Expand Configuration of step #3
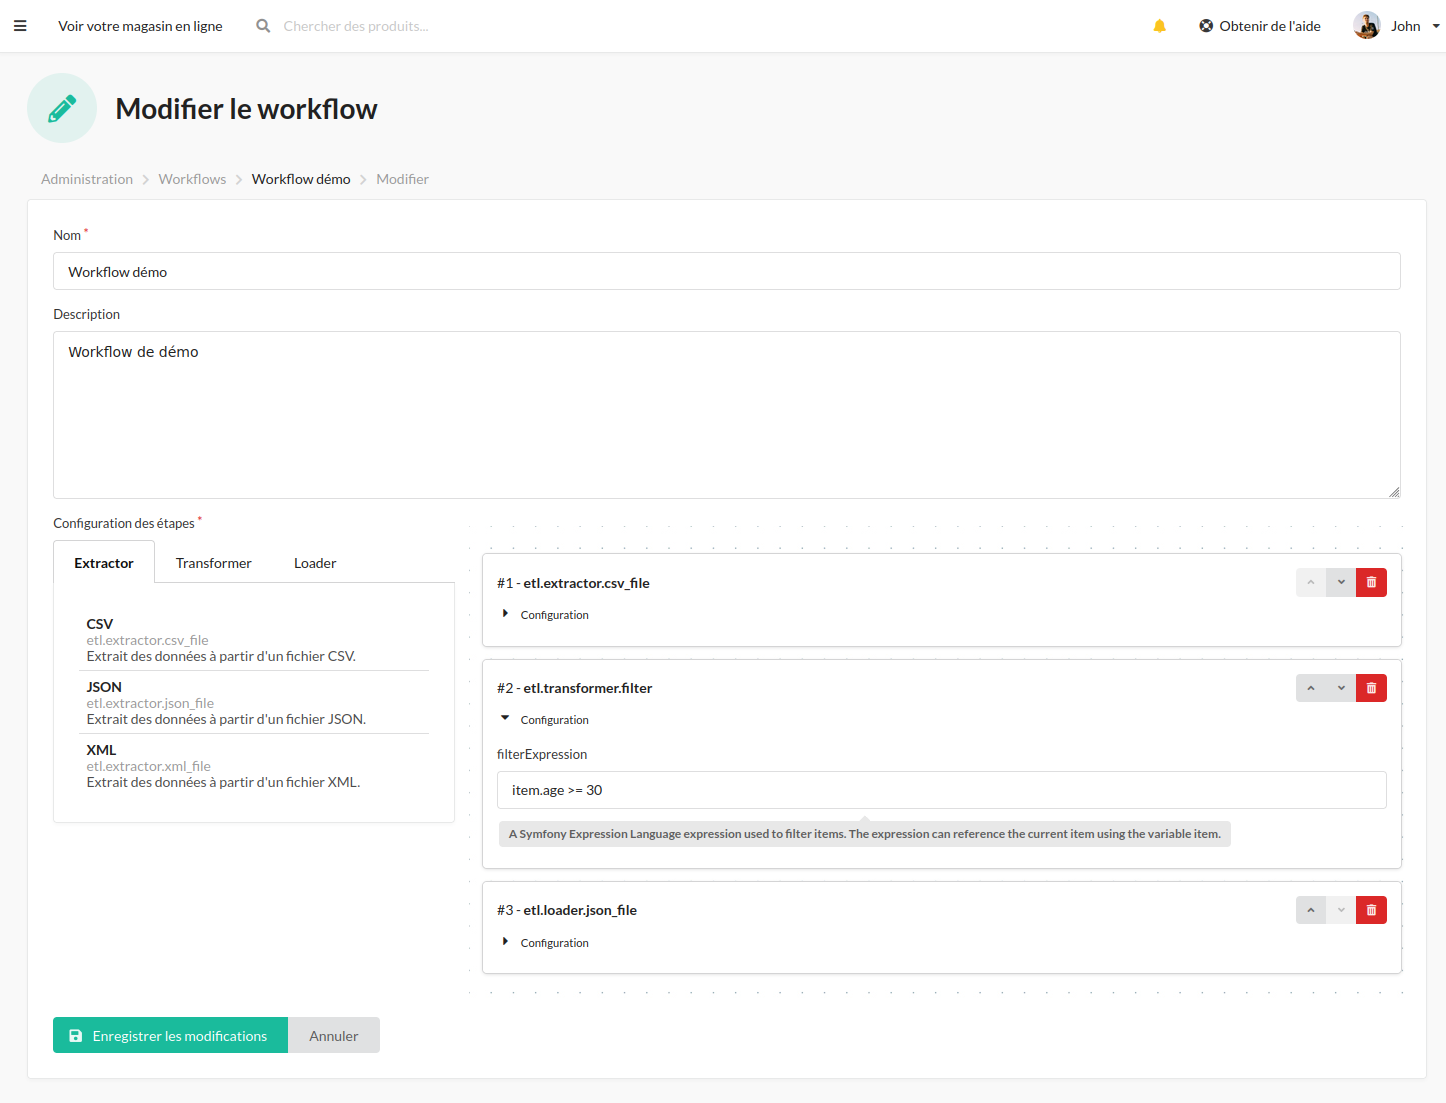This screenshot has height=1103, width=1446. pos(544,942)
